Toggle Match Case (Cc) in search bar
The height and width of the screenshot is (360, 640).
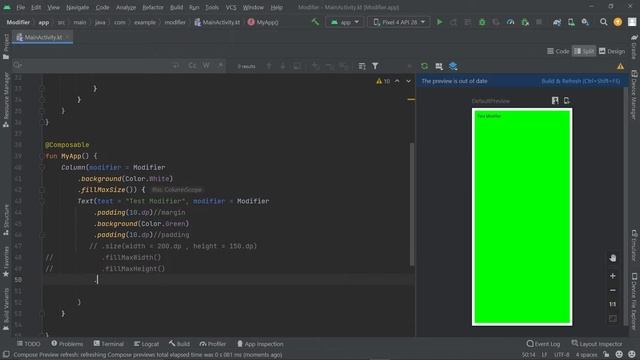click(x=192, y=66)
